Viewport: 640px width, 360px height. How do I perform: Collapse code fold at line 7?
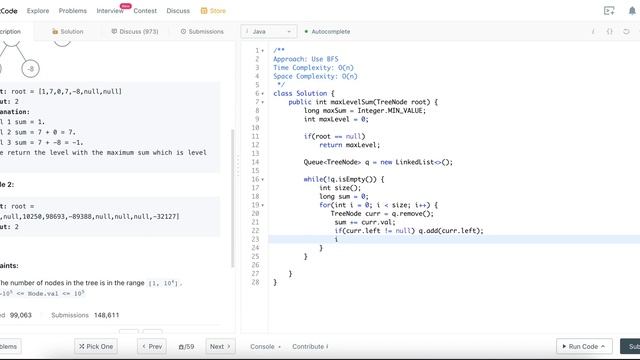262,102
